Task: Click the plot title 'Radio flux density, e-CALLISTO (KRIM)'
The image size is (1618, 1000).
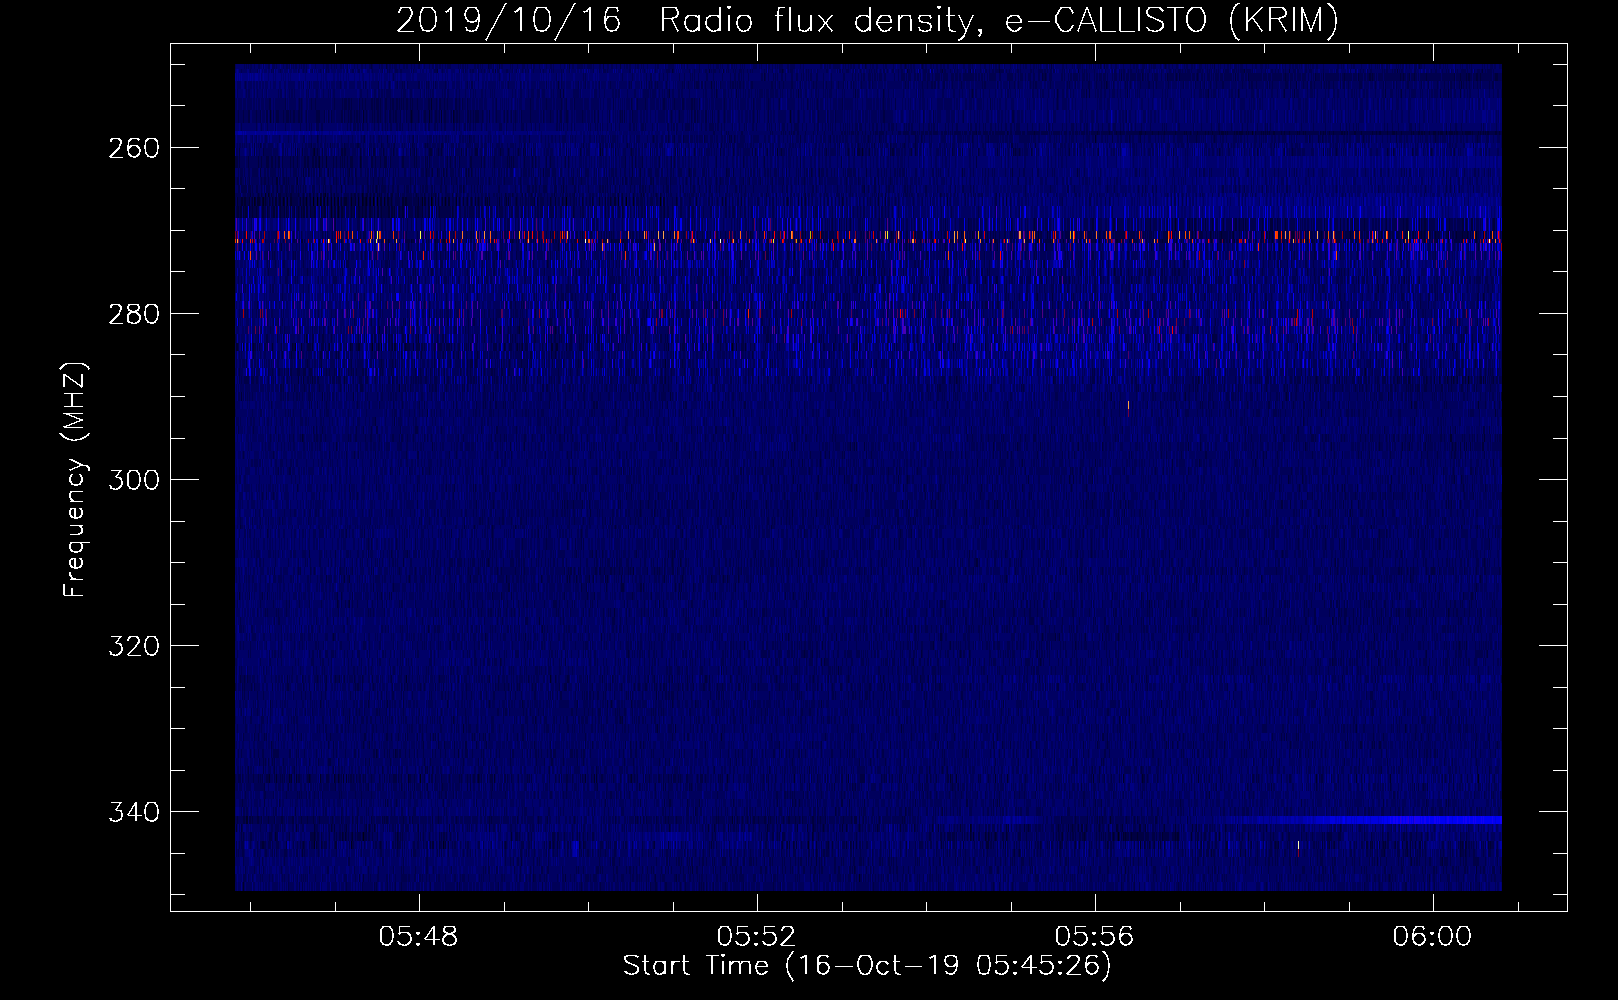Action: click(998, 20)
